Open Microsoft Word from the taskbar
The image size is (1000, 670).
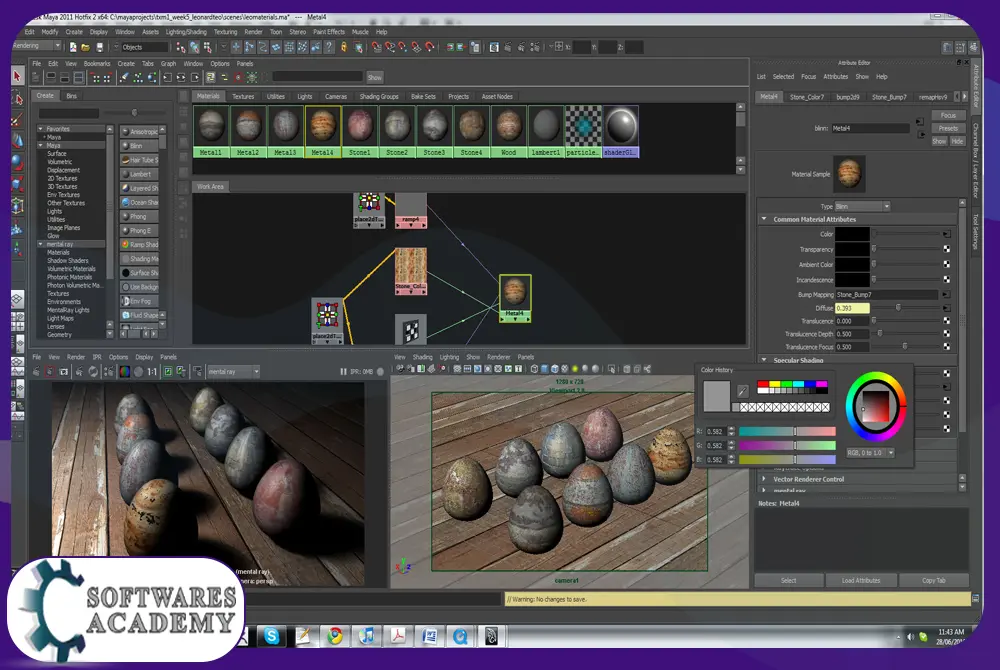tap(429, 636)
